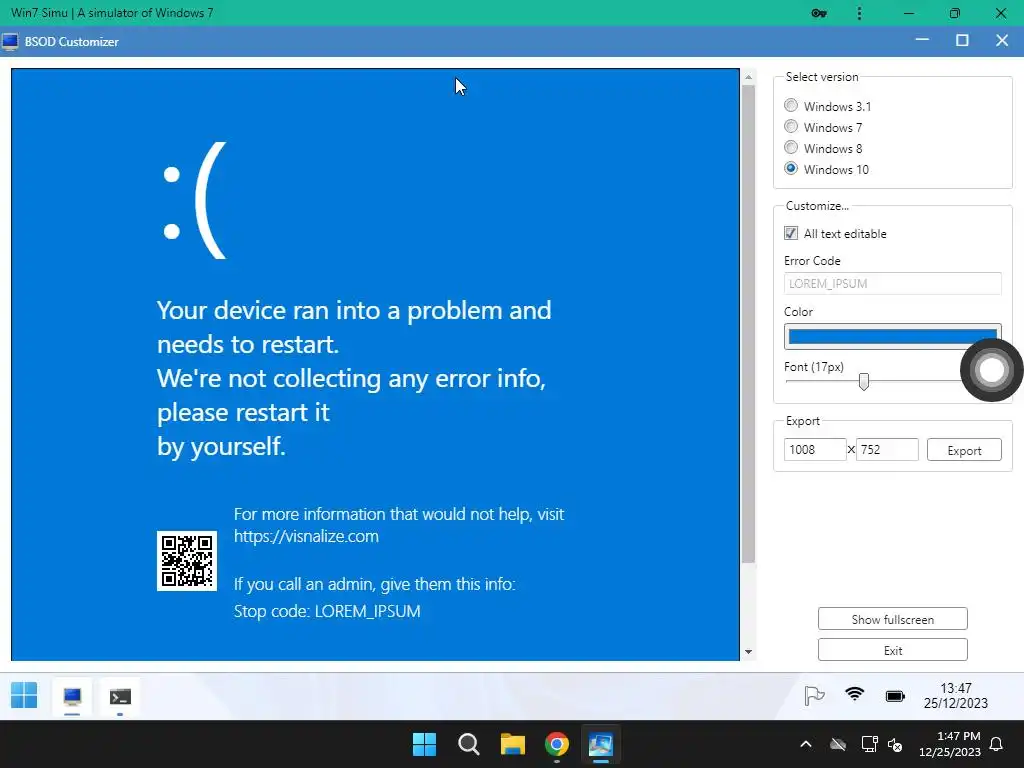
Task: Click the 'Your device ran into a problem' text
Action: click(354, 310)
